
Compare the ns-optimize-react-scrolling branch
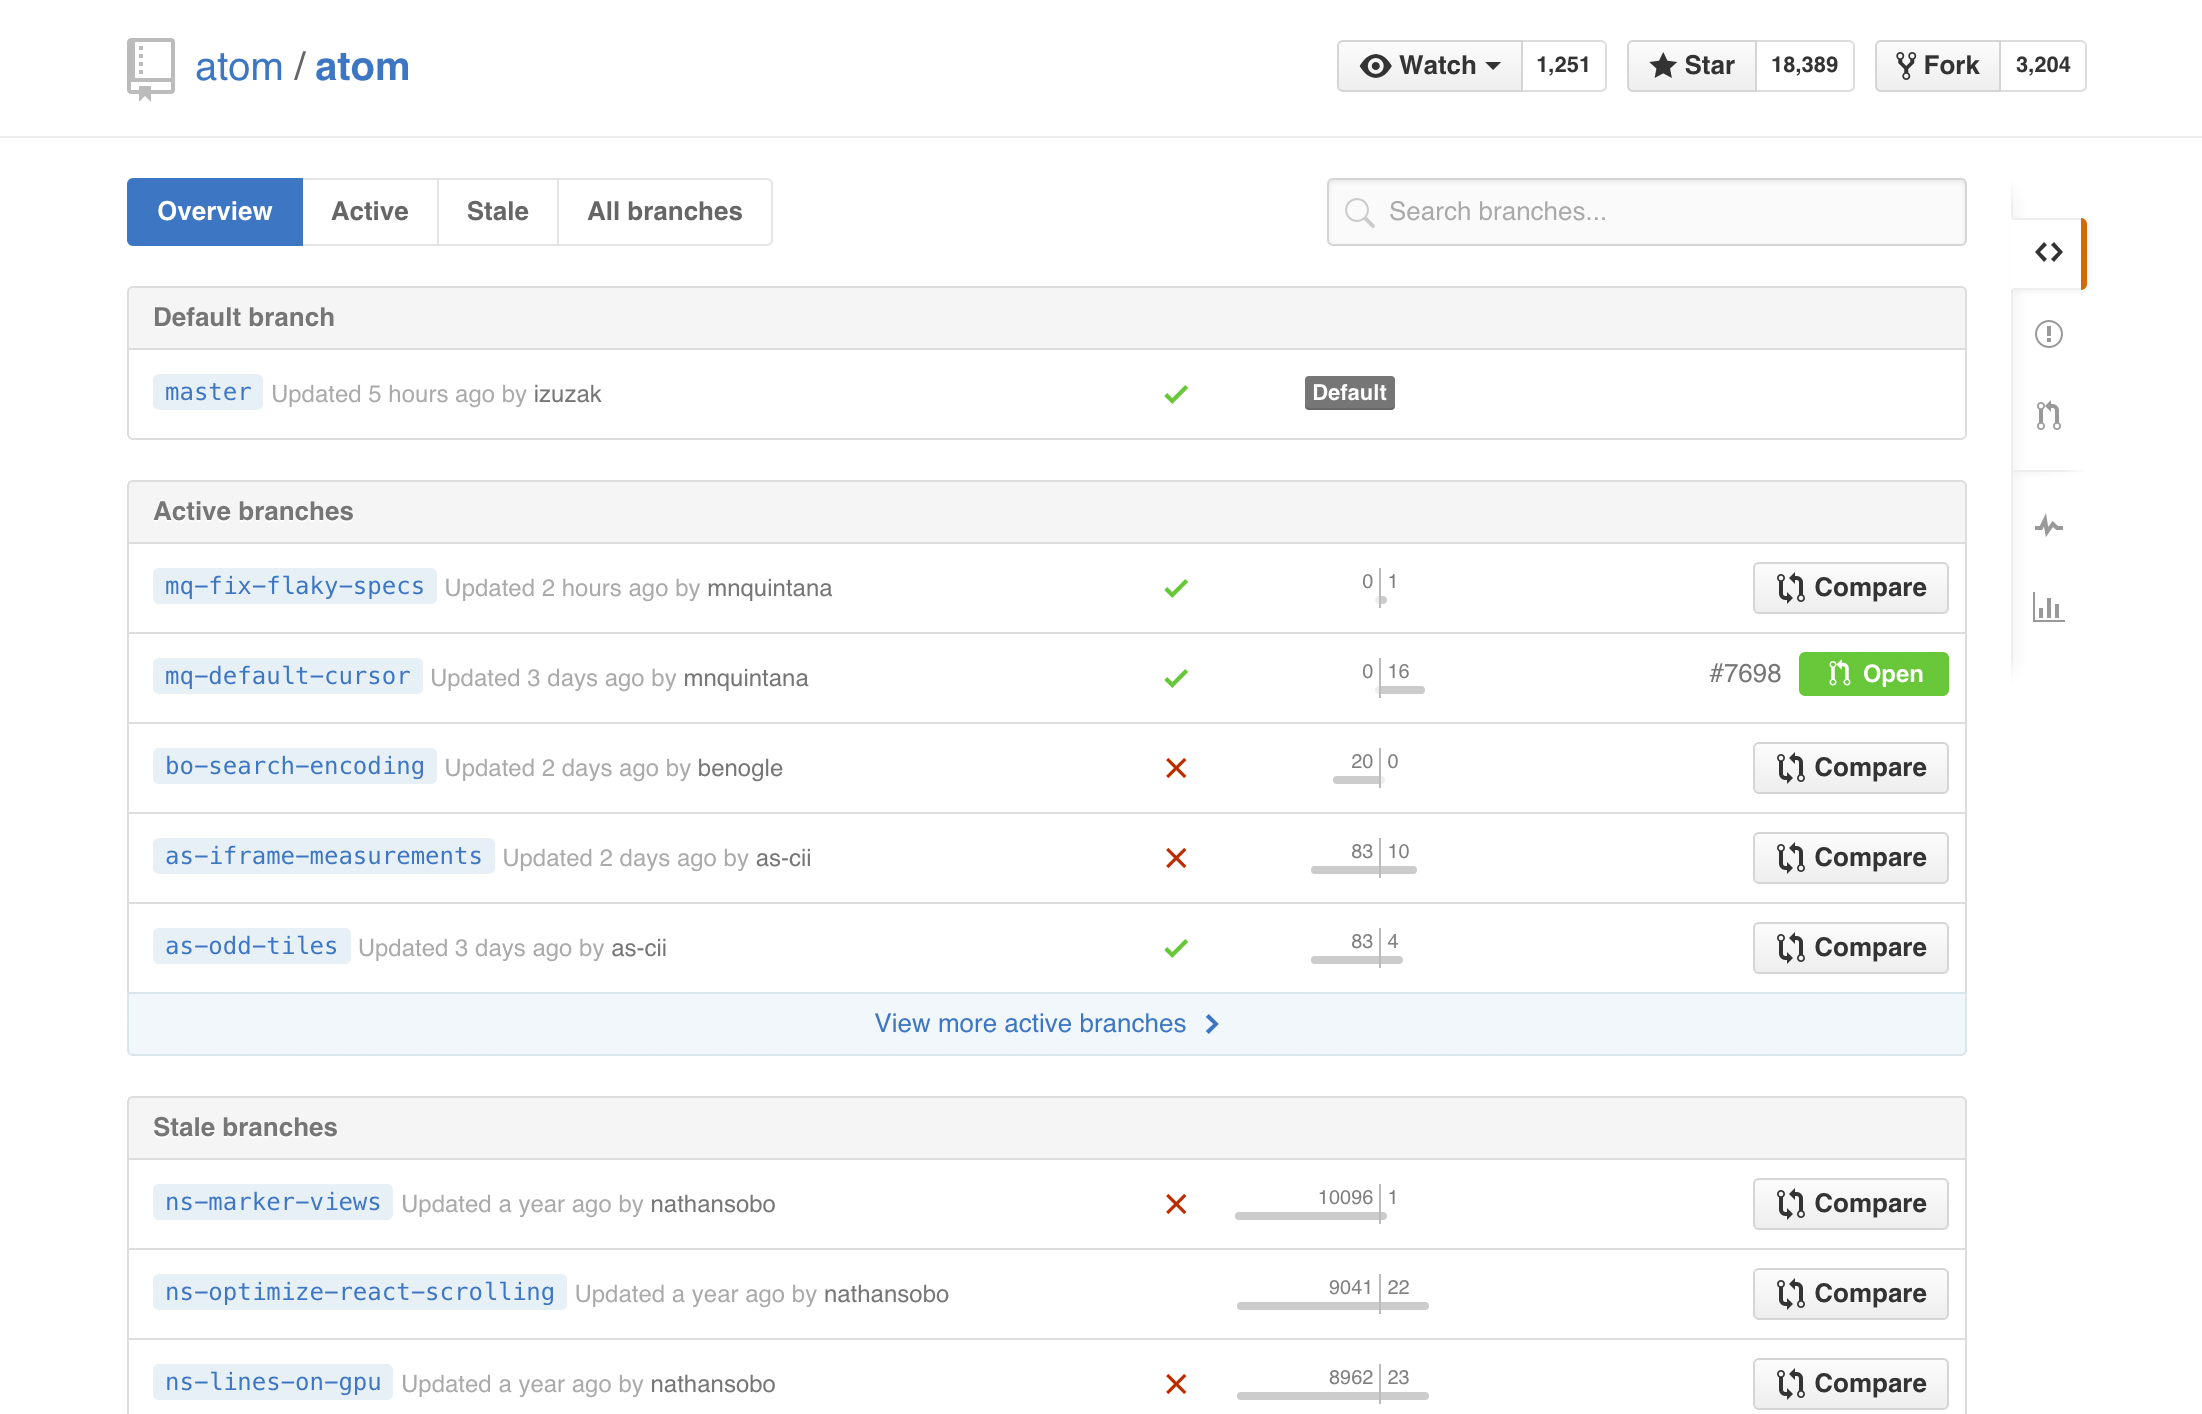1851,1294
